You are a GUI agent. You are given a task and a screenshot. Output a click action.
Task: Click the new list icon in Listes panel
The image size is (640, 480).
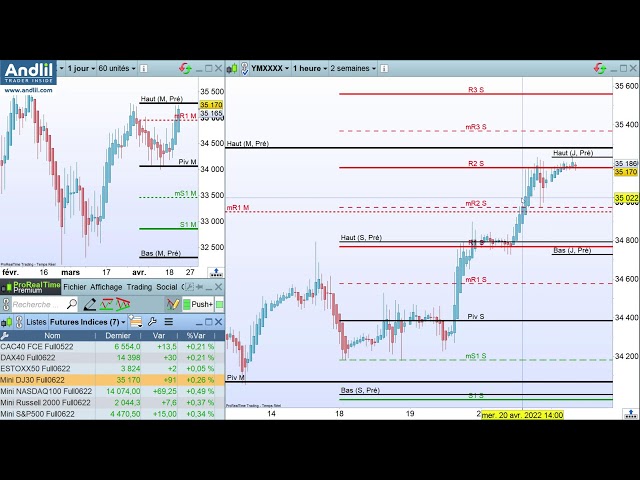coord(136,322)
